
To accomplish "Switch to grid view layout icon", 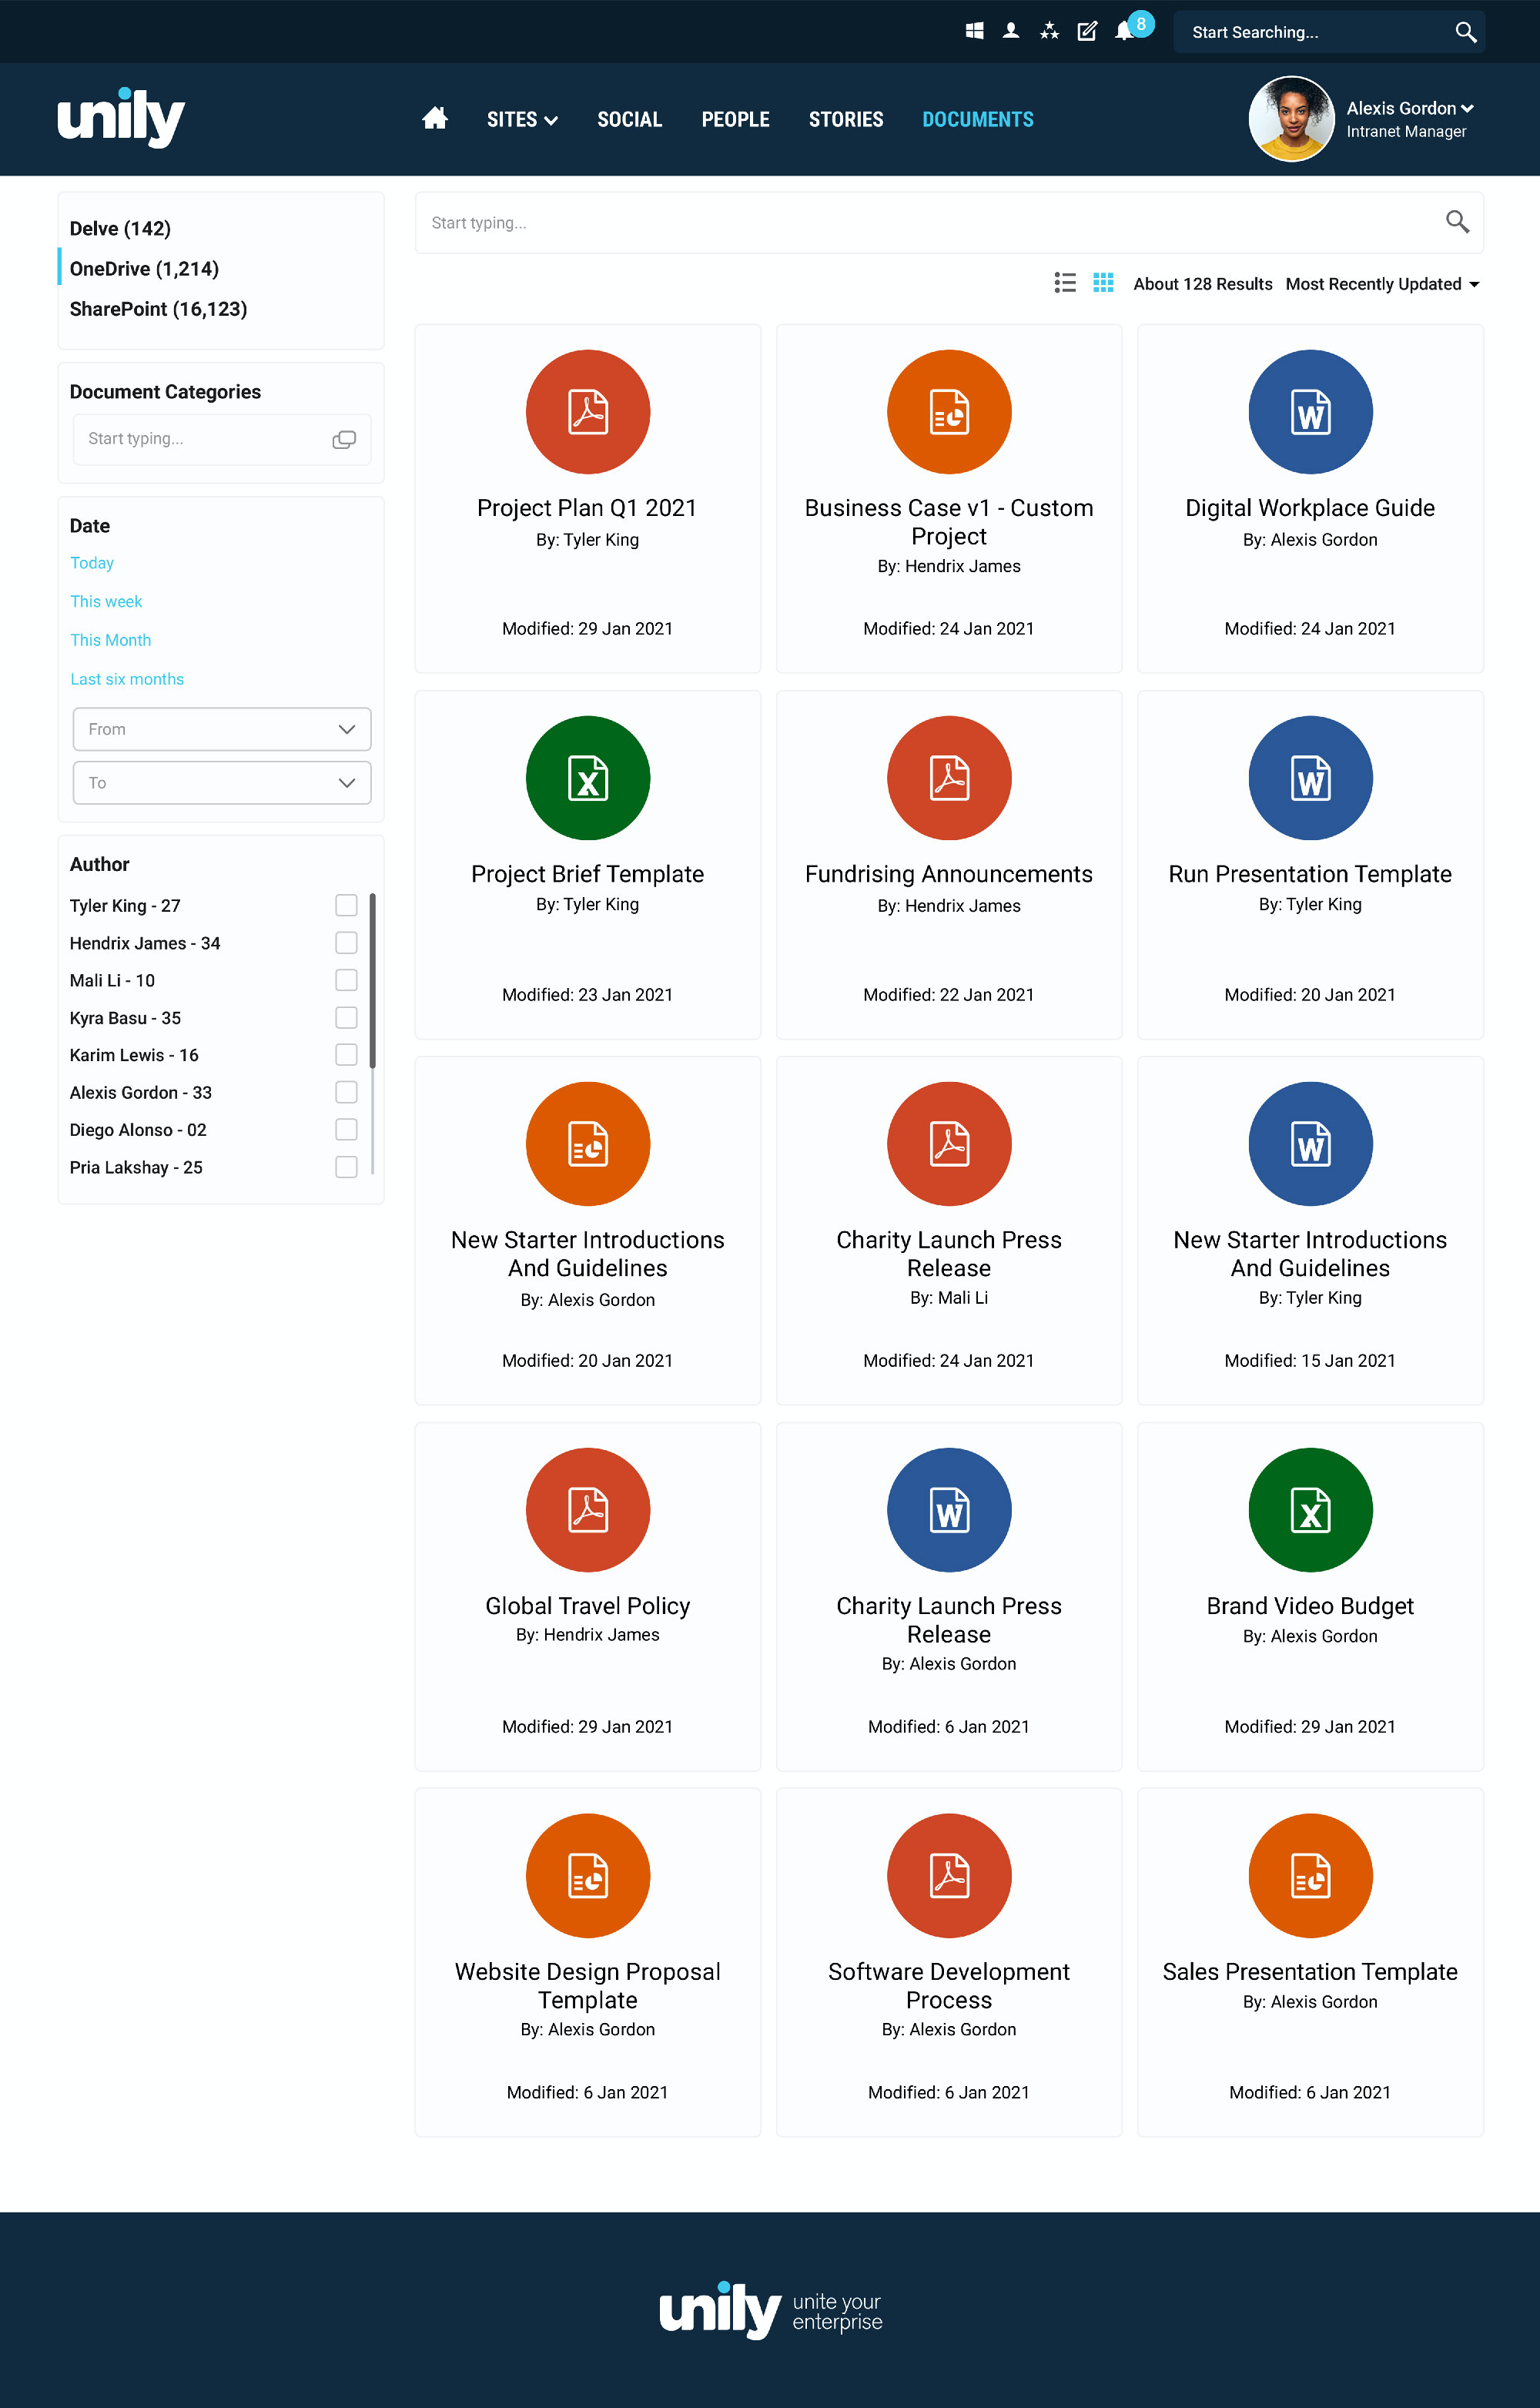I will [1103, 283].
